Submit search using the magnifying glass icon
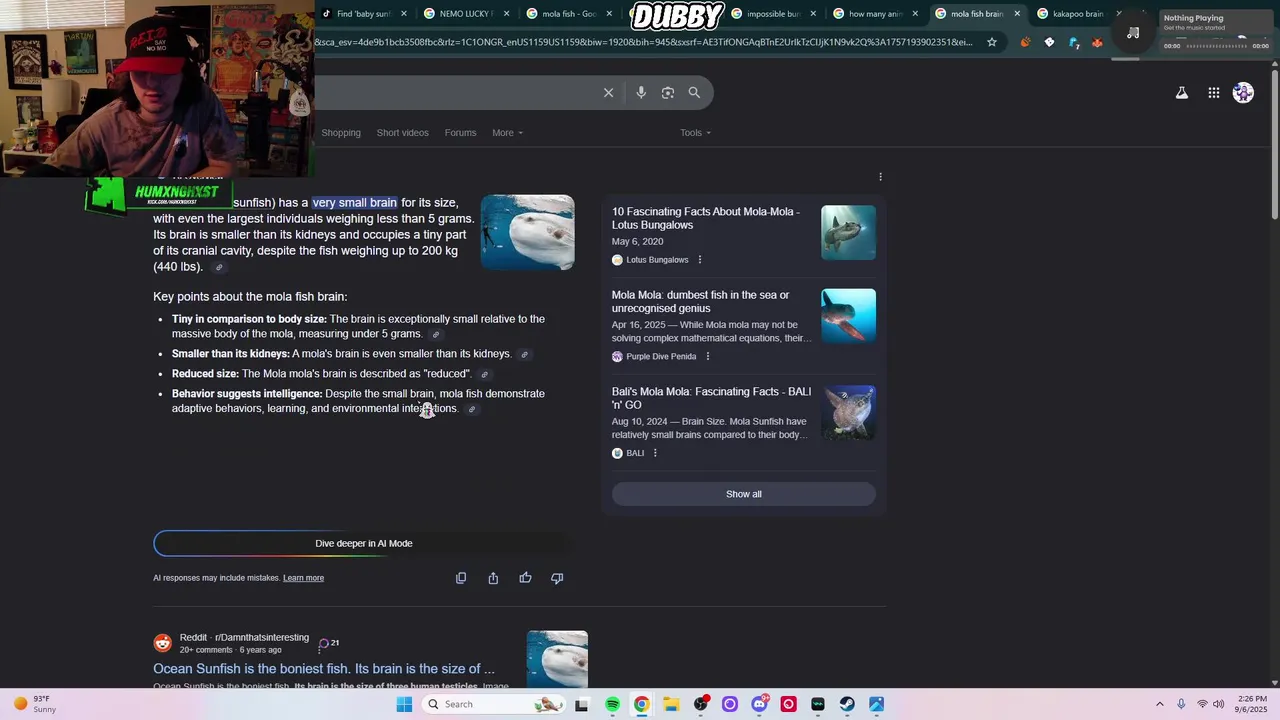Viewport: 1280px width, 720px height. 694,93
